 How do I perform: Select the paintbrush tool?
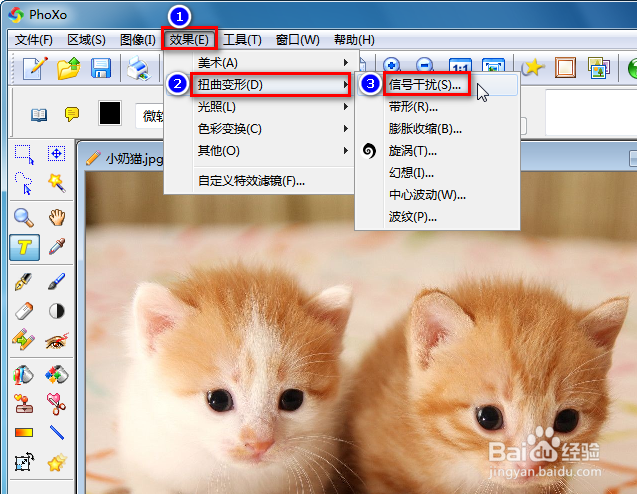(x=56, y=282)
